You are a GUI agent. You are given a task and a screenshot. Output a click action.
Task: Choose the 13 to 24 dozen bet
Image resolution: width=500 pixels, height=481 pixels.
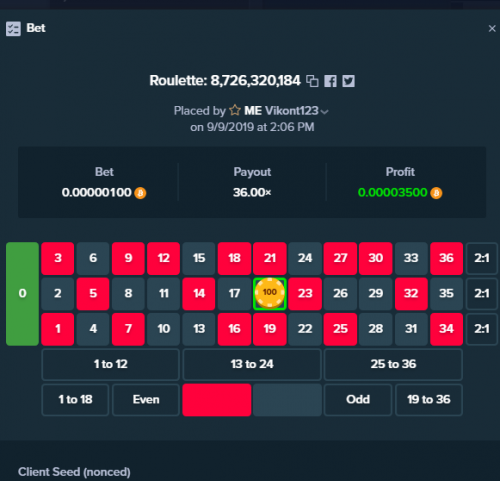252,364
